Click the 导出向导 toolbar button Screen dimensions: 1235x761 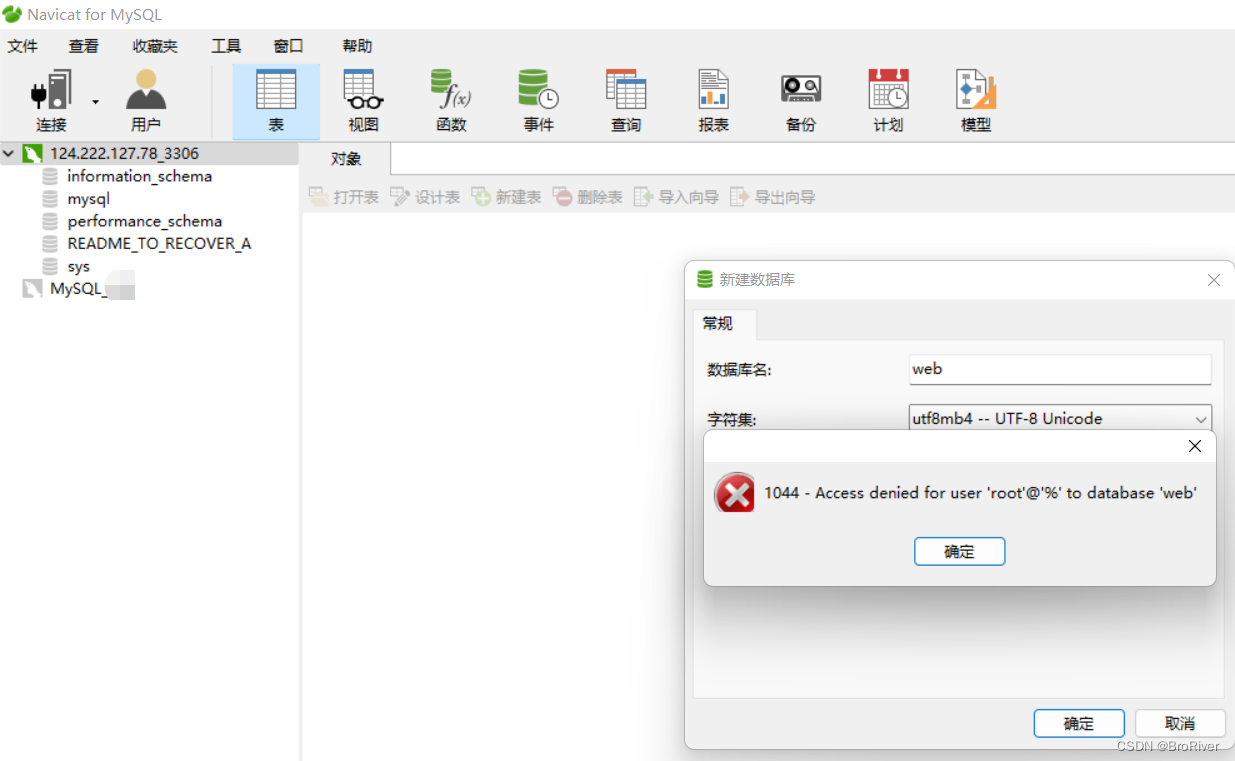coord(772,197)
